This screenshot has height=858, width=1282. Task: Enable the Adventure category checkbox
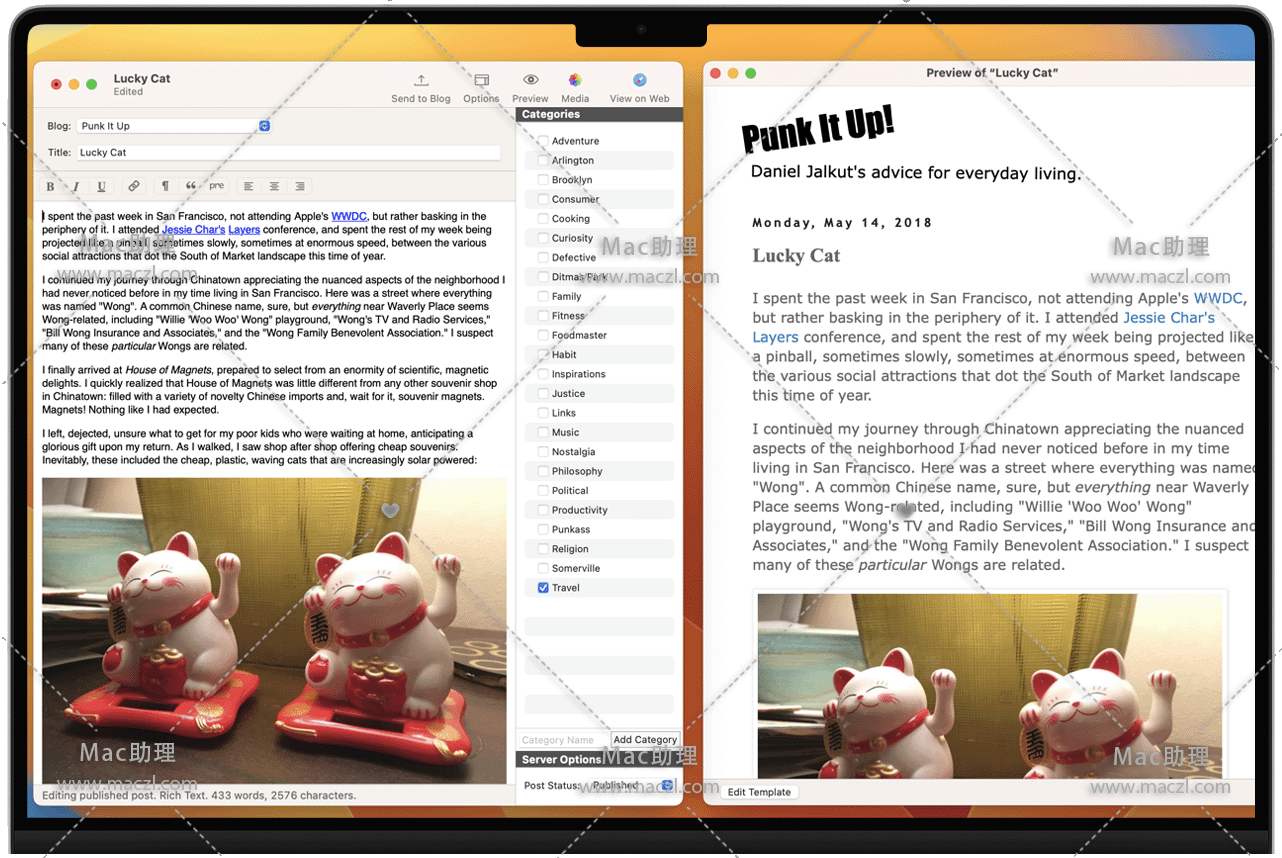[543, 141]
